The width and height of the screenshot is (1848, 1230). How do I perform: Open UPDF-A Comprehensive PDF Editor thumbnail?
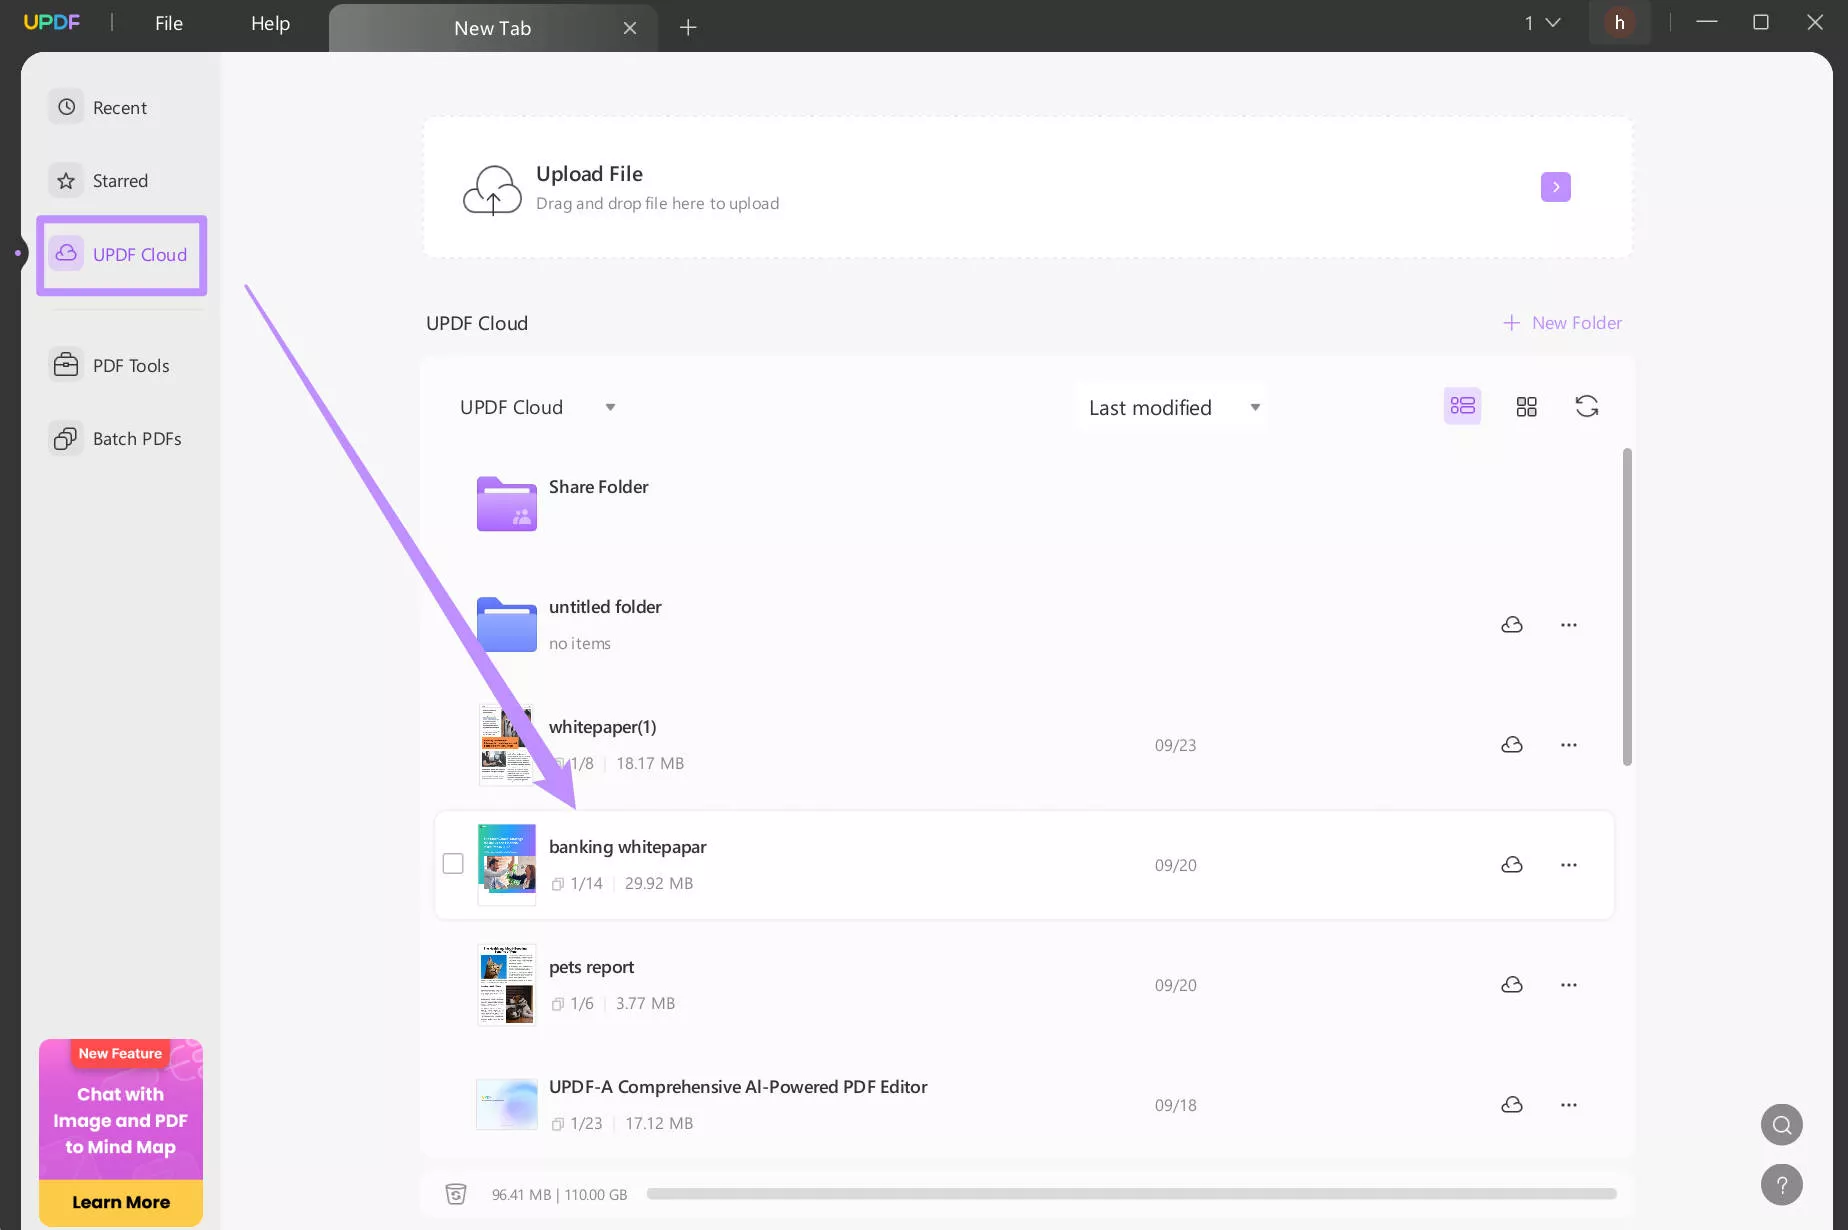click(x=507, y=1104)
